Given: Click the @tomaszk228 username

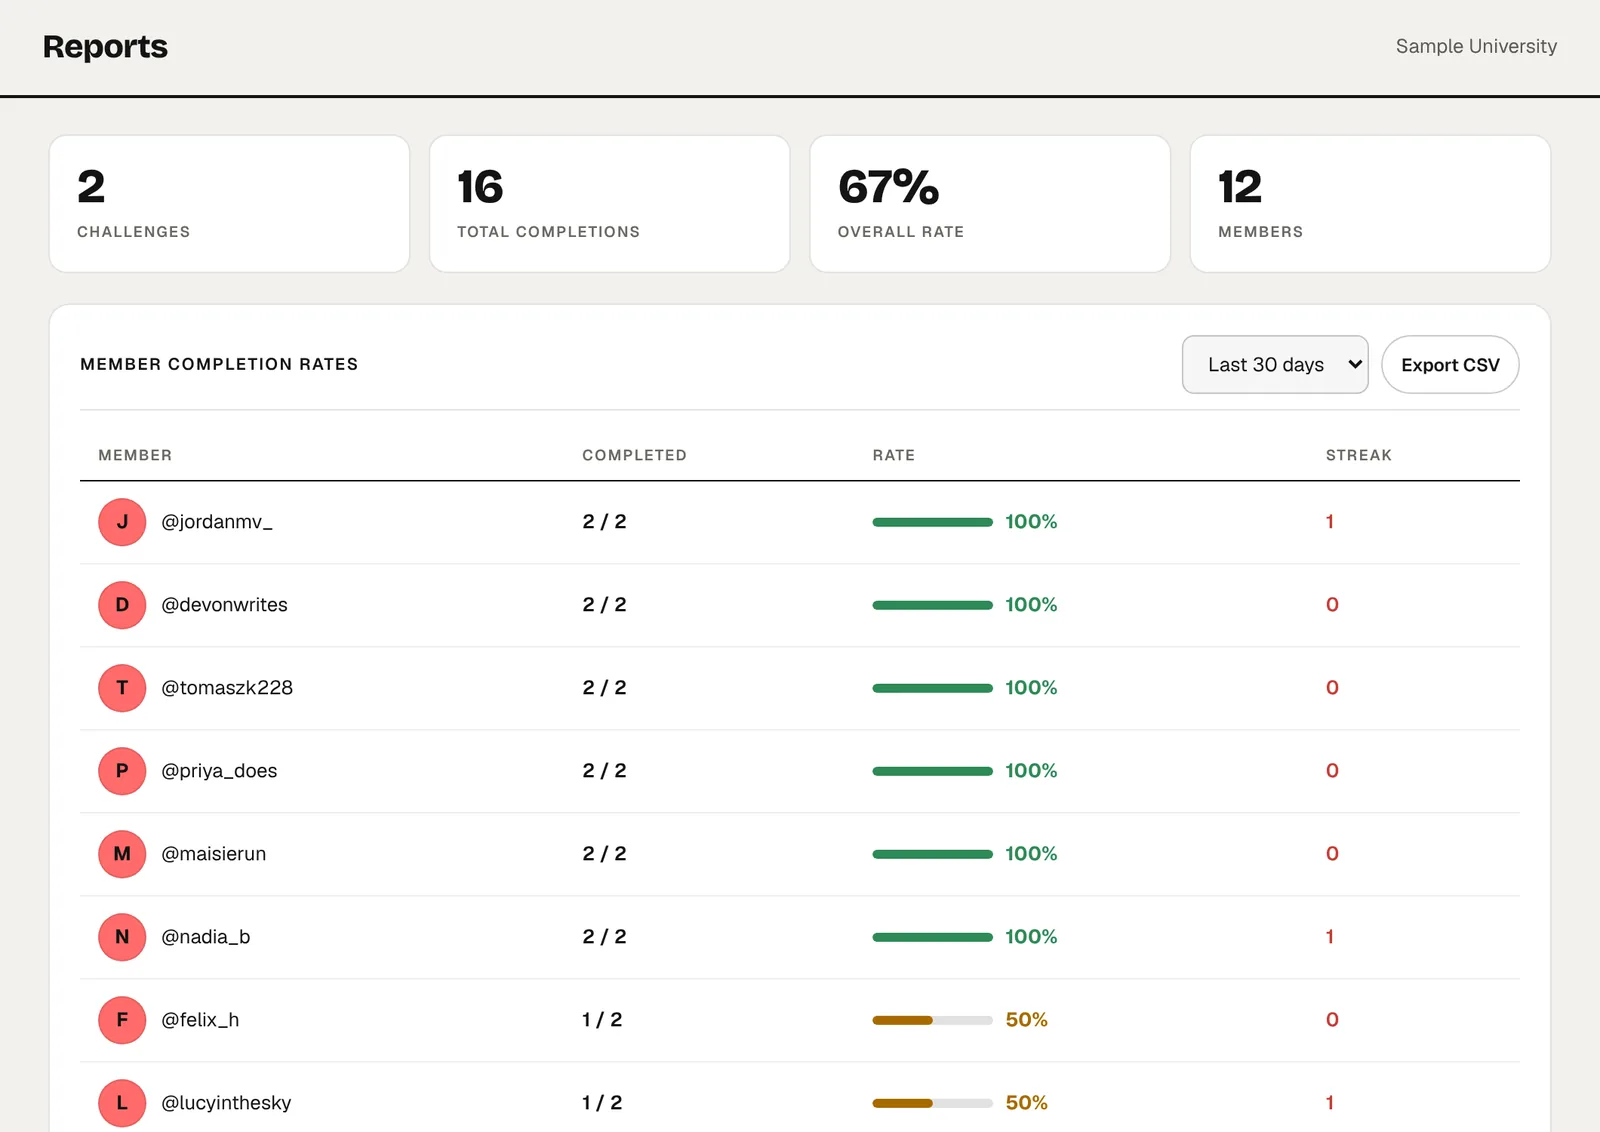Looking at the screenshot, I should [227, 688].
